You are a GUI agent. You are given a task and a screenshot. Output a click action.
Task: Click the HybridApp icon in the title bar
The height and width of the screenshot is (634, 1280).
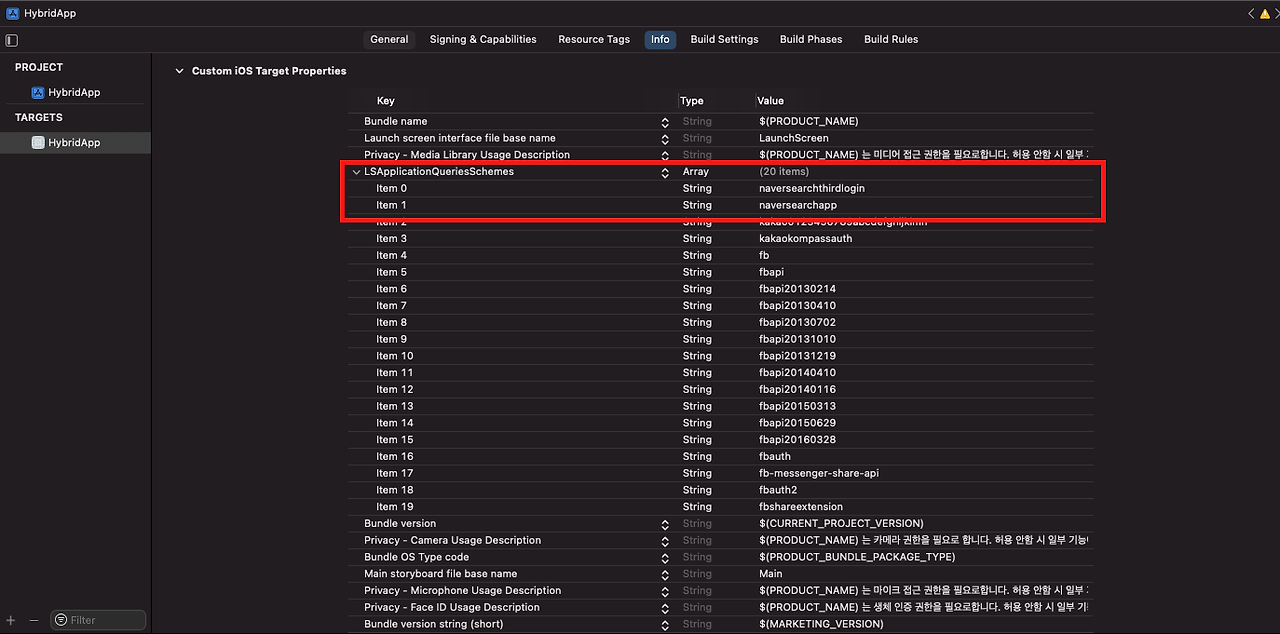(x=12, y=13)
